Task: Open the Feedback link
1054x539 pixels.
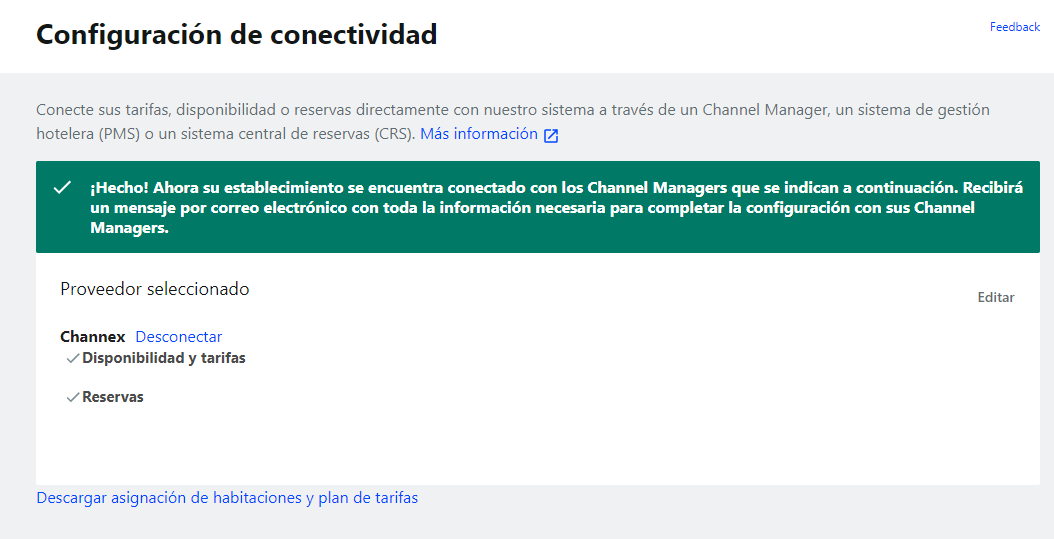Action: (x=1014, y=27)
